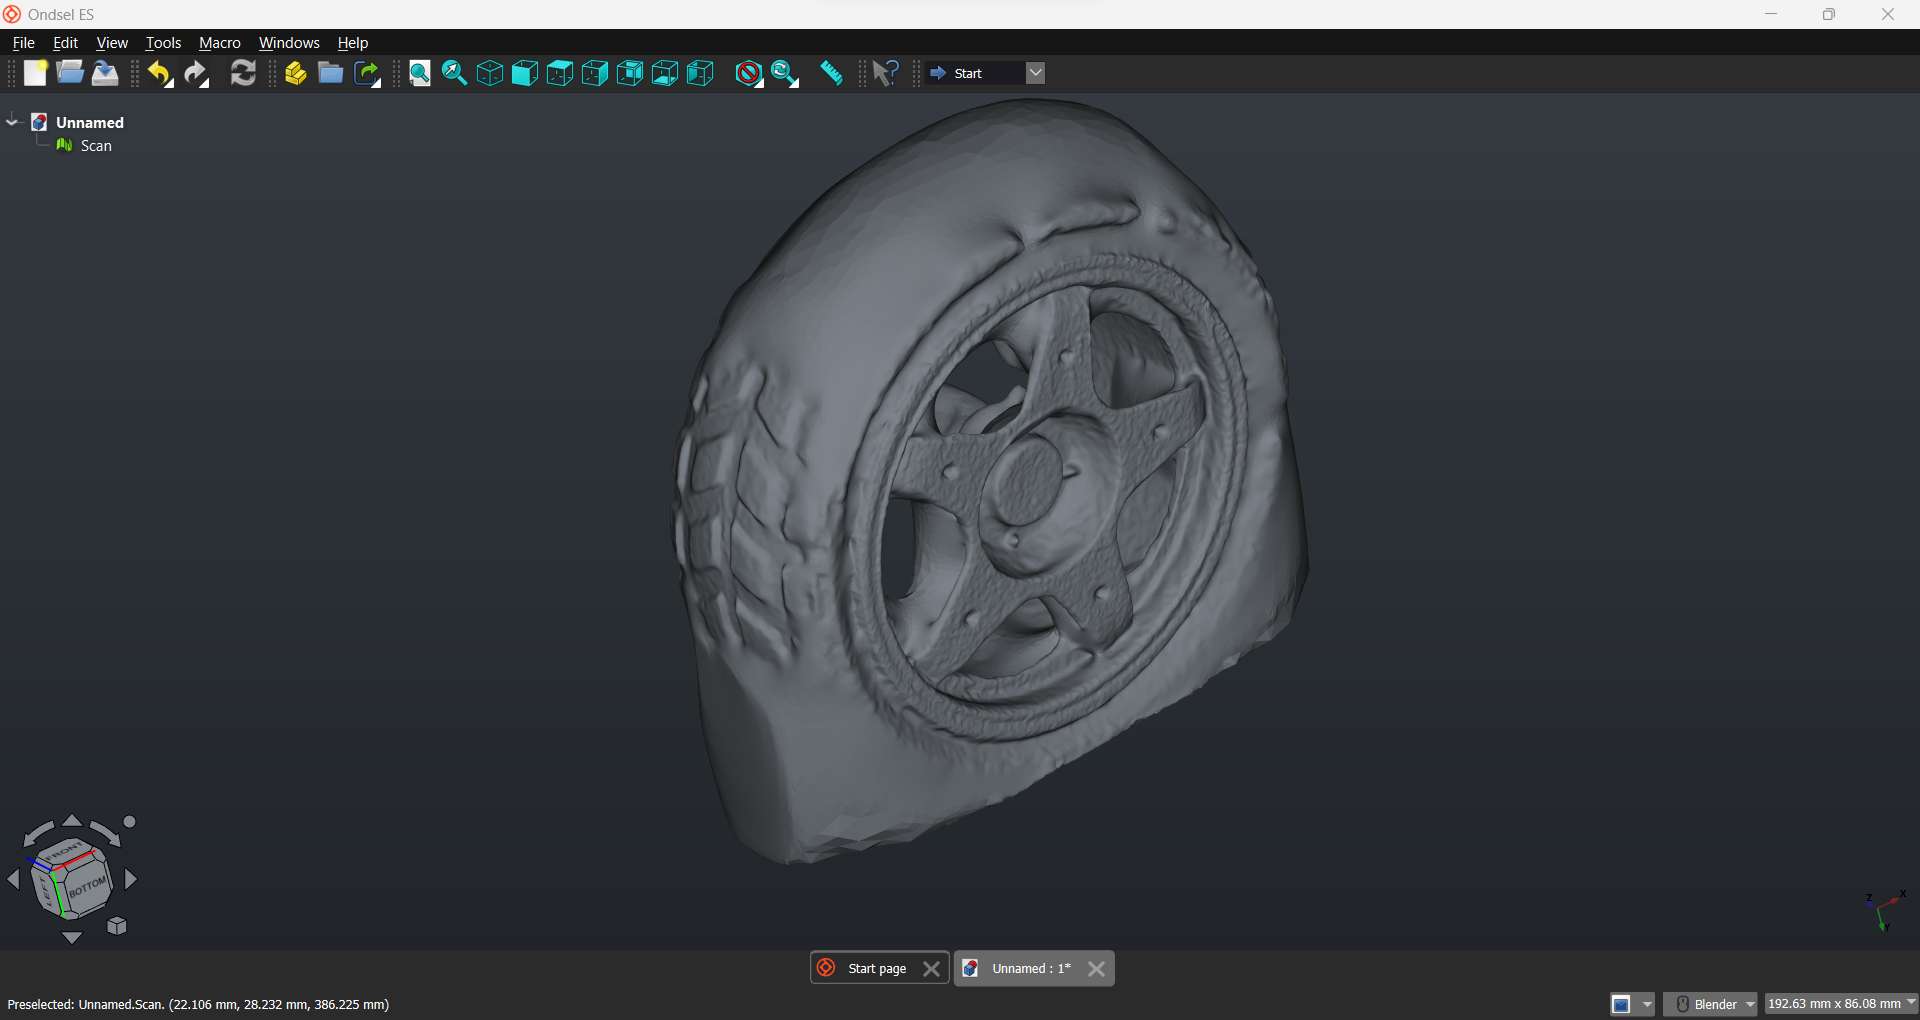Click the Preselected coordinates status bar text
Image resolution: width=1920 pixels, height=1020 pixels.
(198, 1004)
